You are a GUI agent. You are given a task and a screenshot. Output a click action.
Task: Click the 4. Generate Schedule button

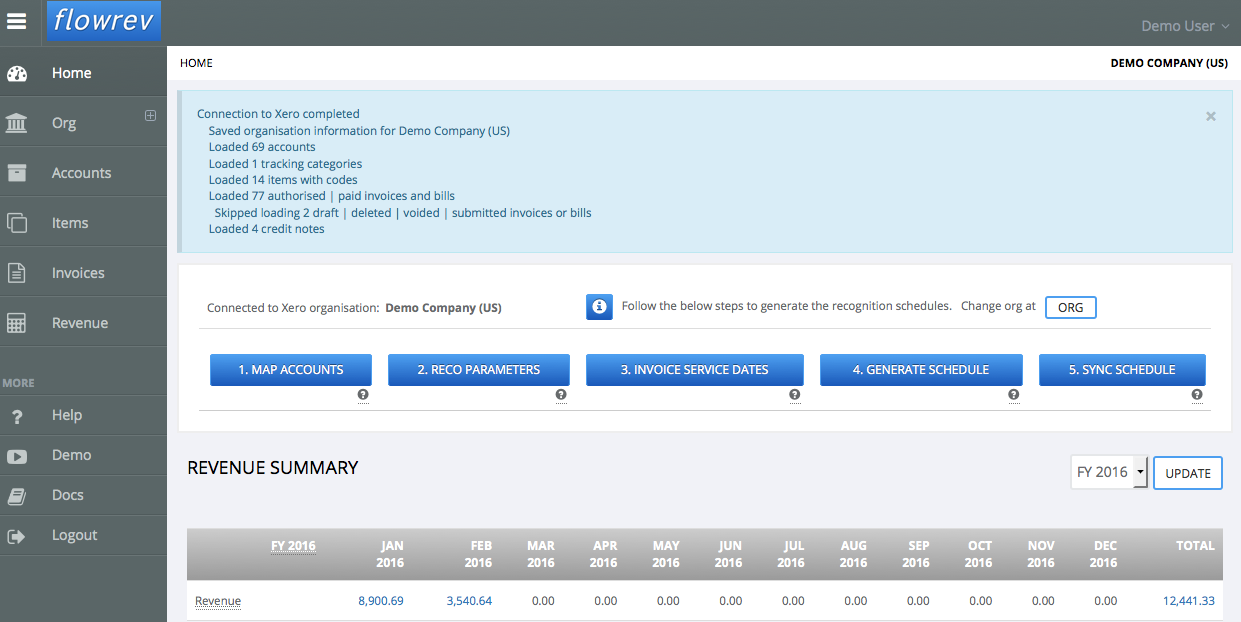921,369
